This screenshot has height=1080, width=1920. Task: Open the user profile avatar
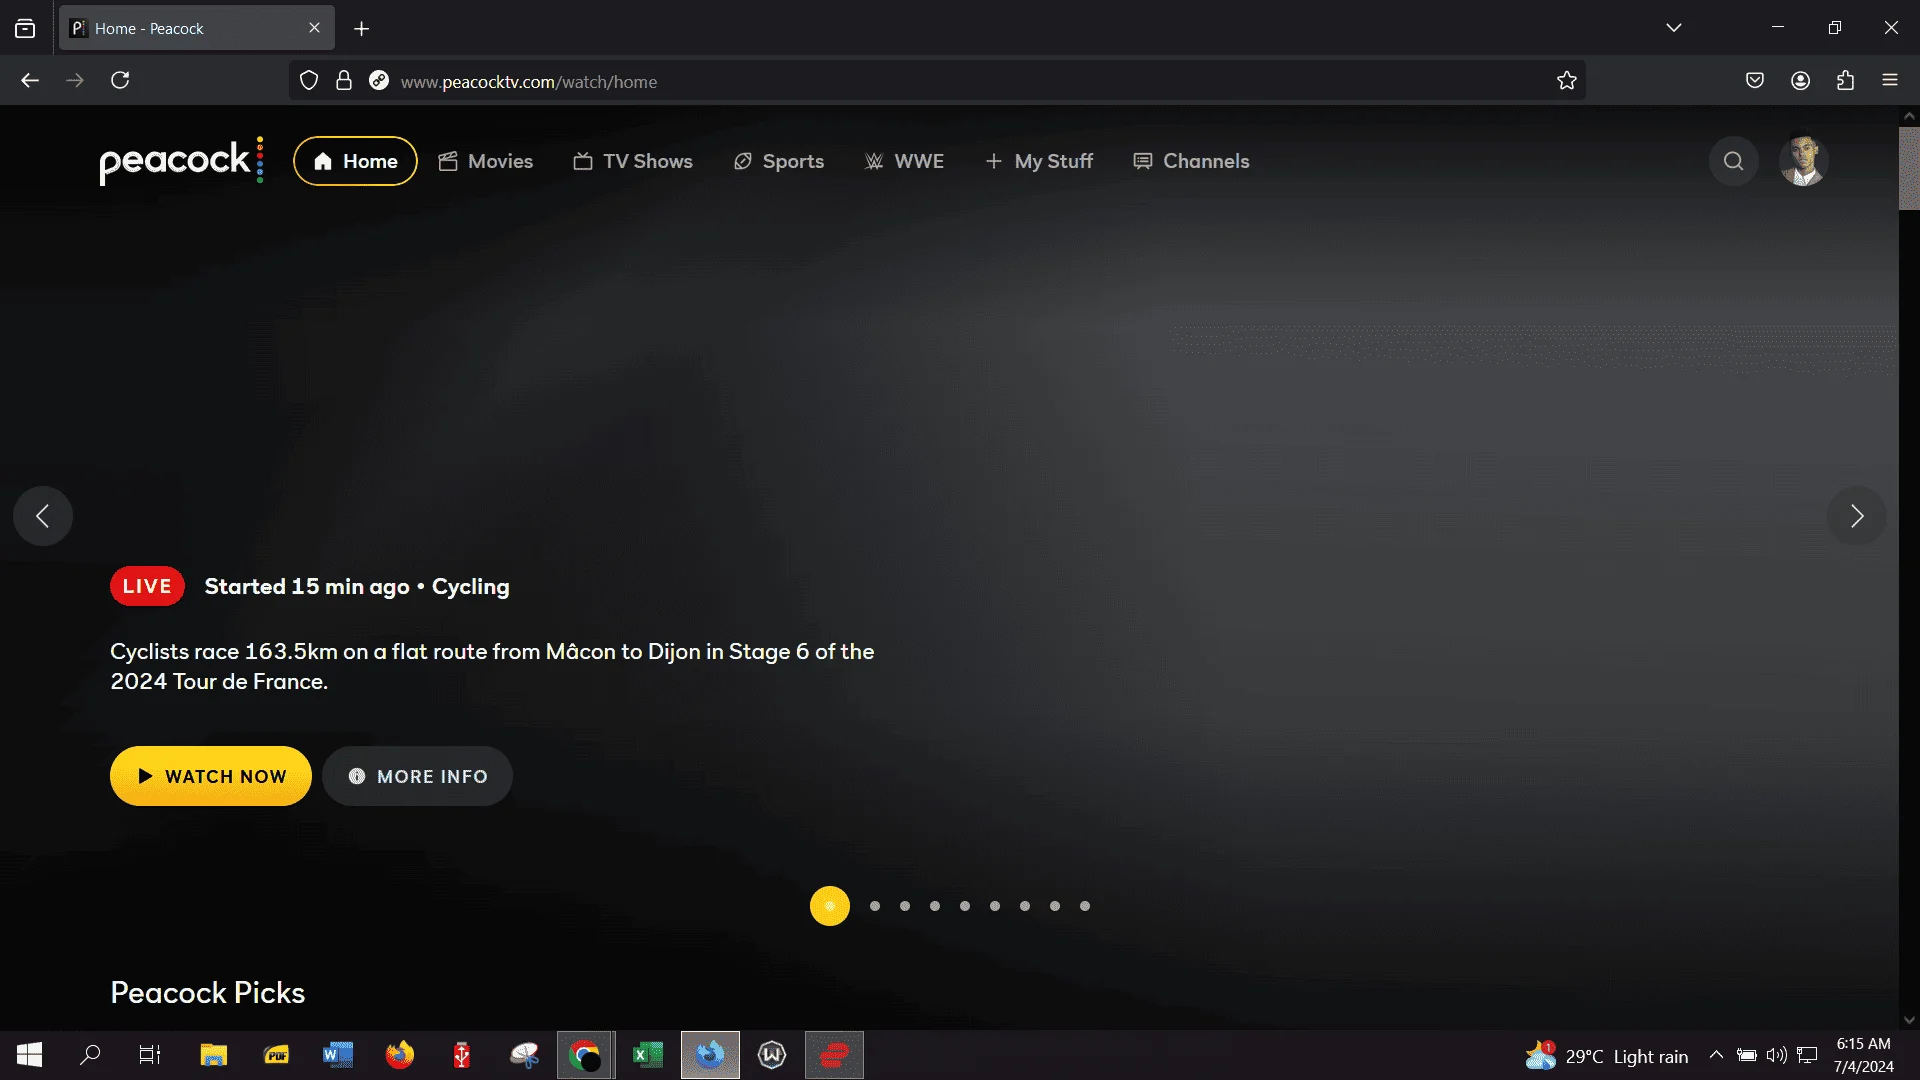click(1803, 161)
